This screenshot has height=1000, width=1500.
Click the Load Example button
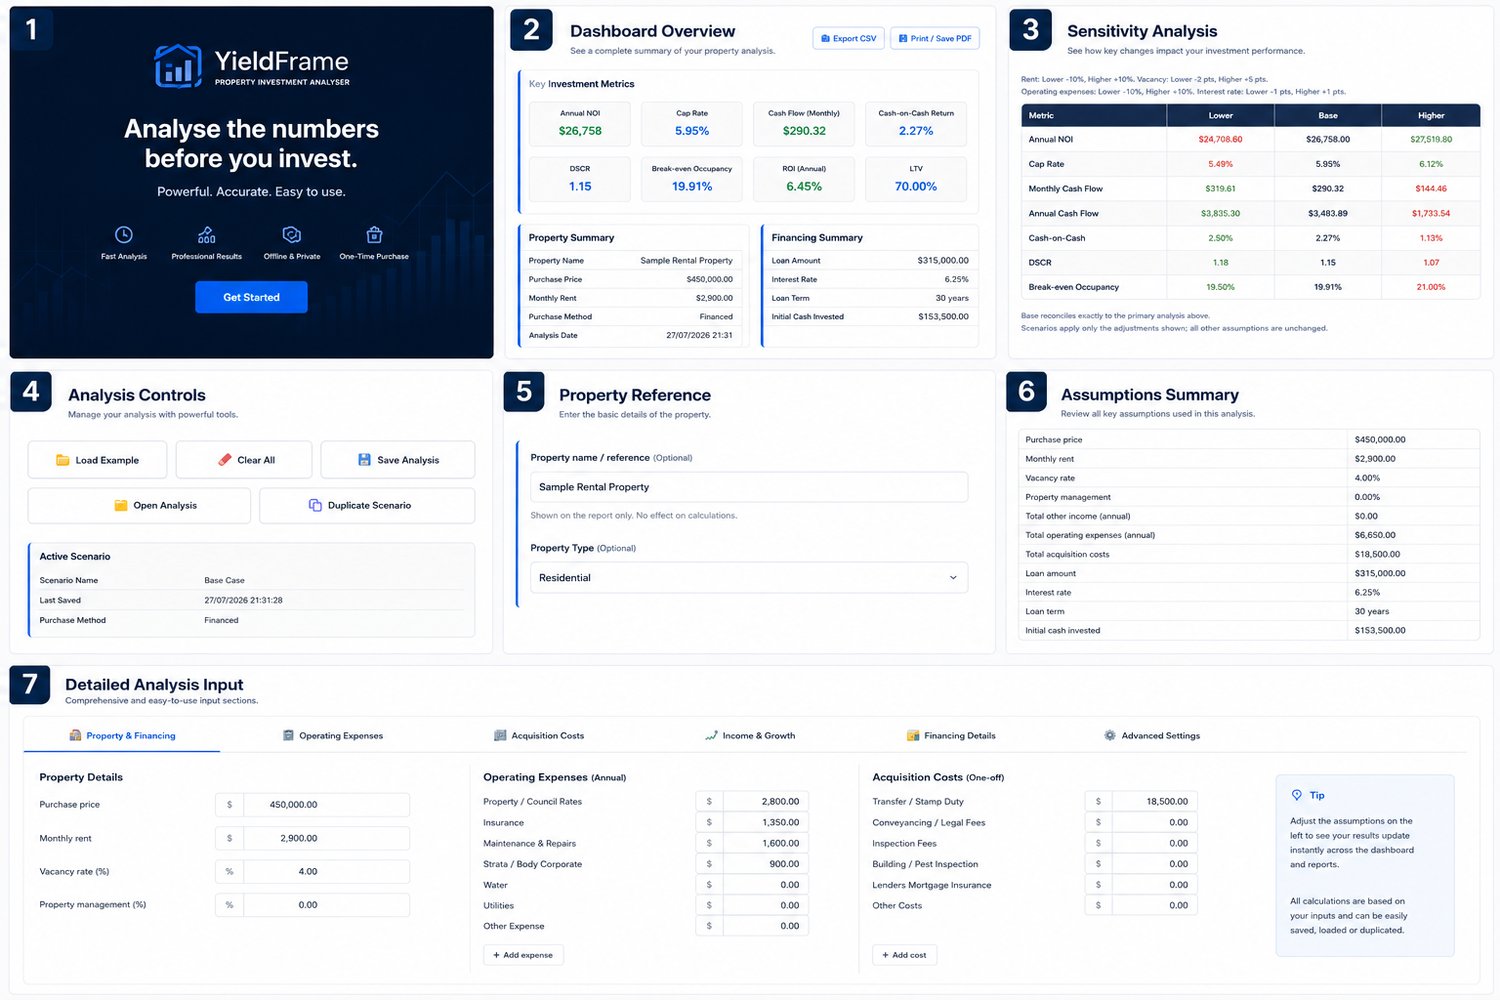pyautogui.click(x=97, y=460)
